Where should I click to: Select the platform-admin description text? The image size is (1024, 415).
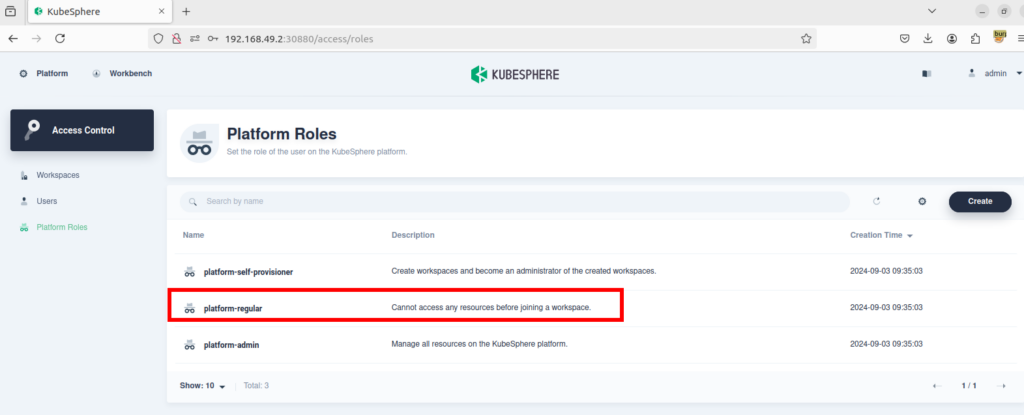pos(479,344)
